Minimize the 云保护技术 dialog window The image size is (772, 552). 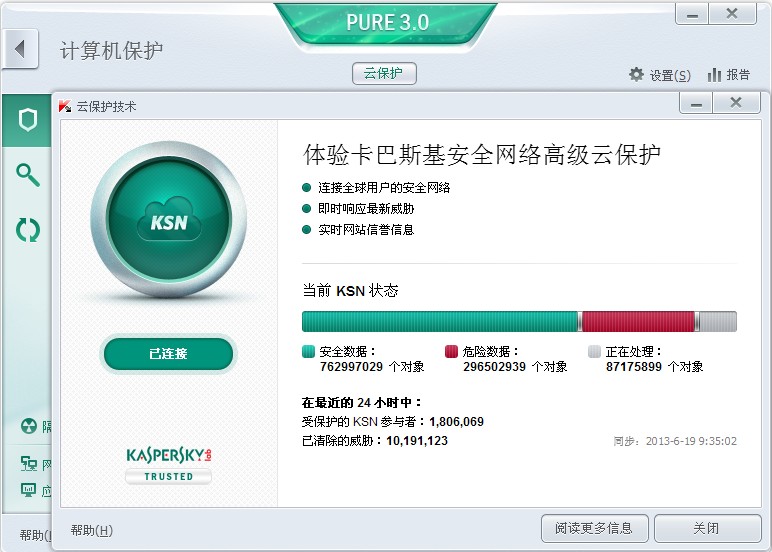click(696, 104)
